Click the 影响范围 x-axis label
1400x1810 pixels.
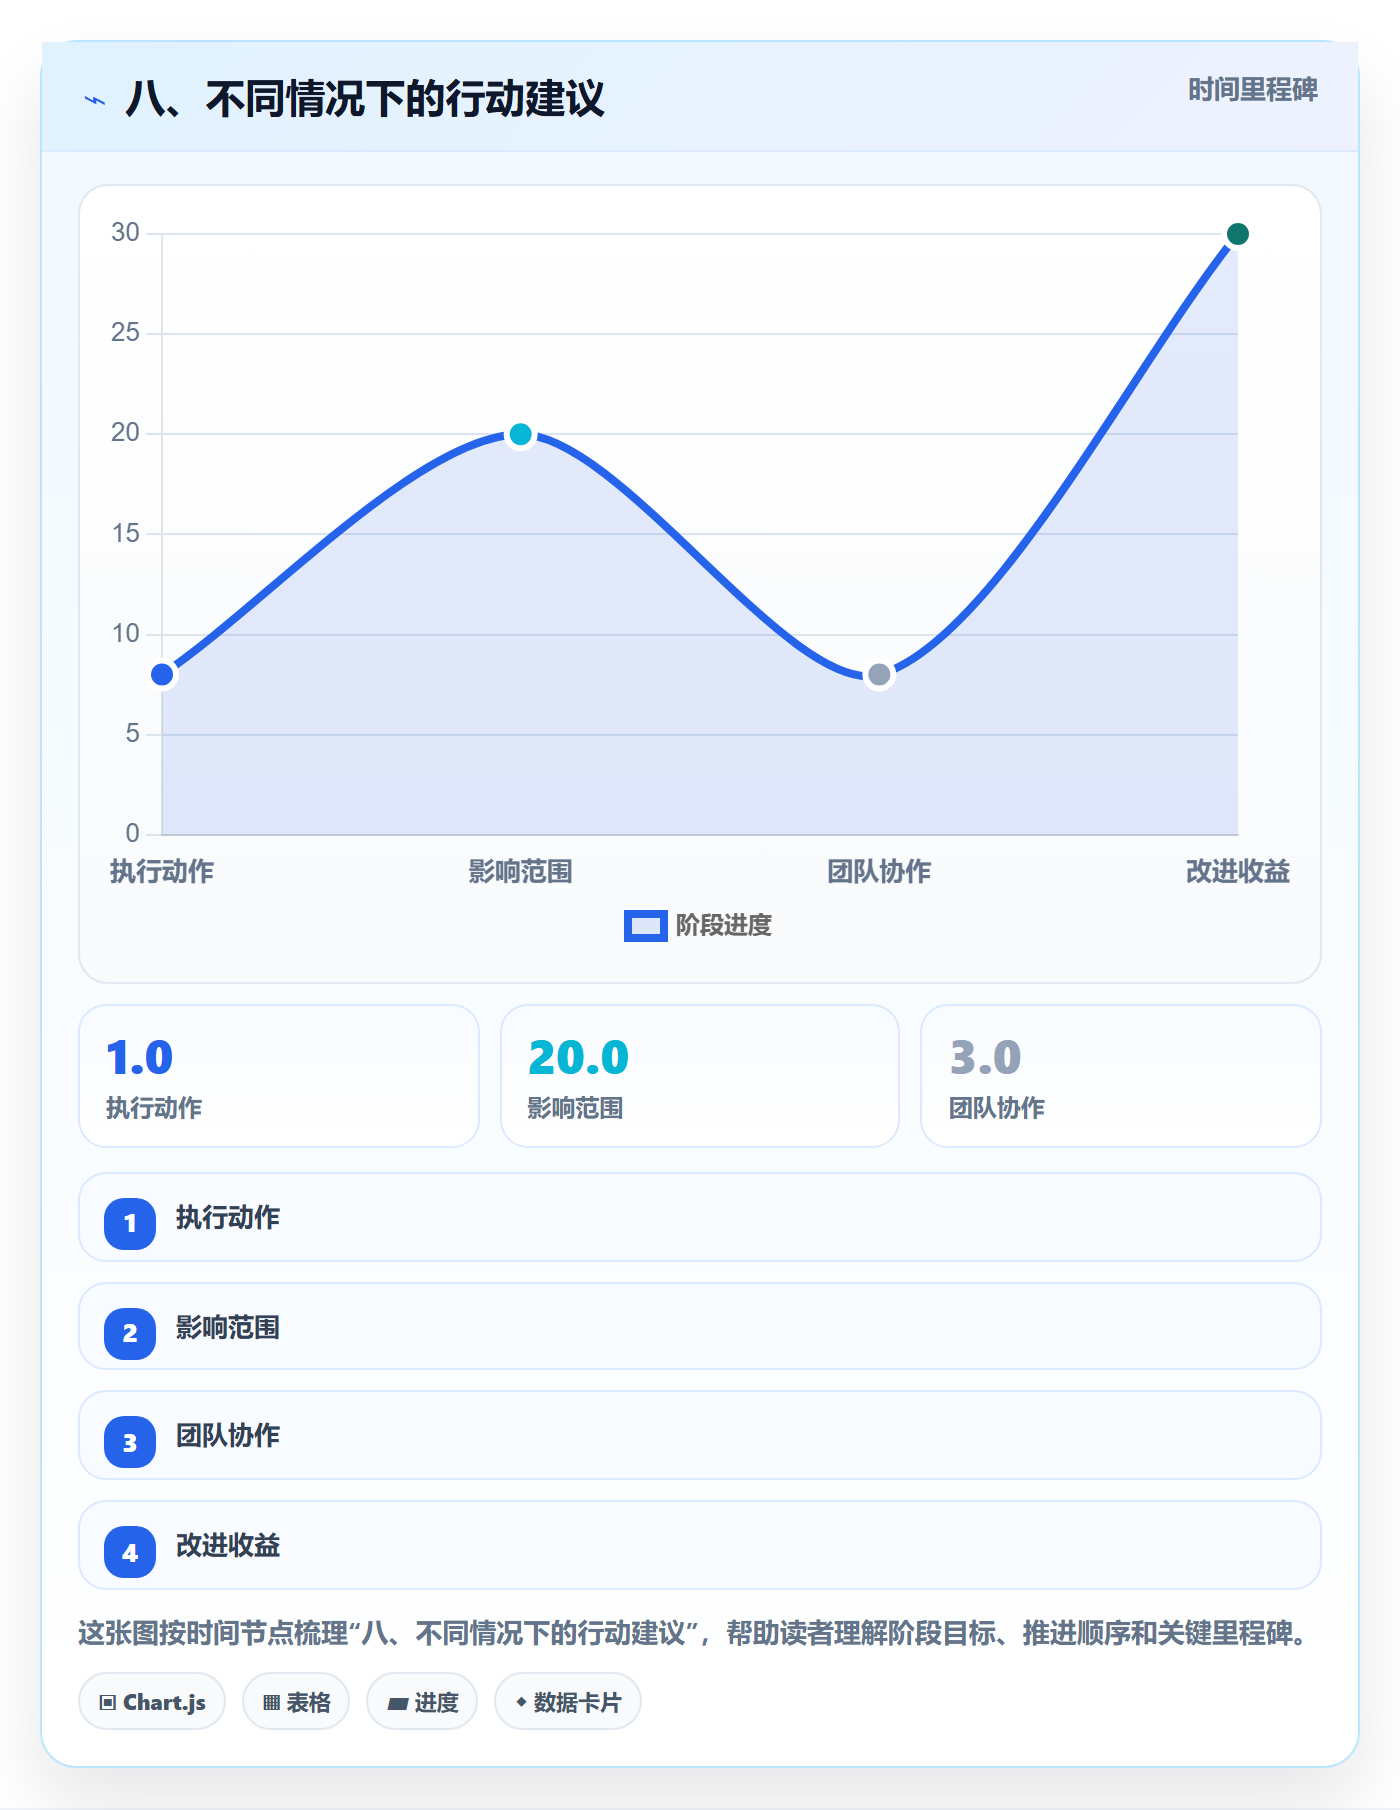pyautogui.click(x=520, y=872)
